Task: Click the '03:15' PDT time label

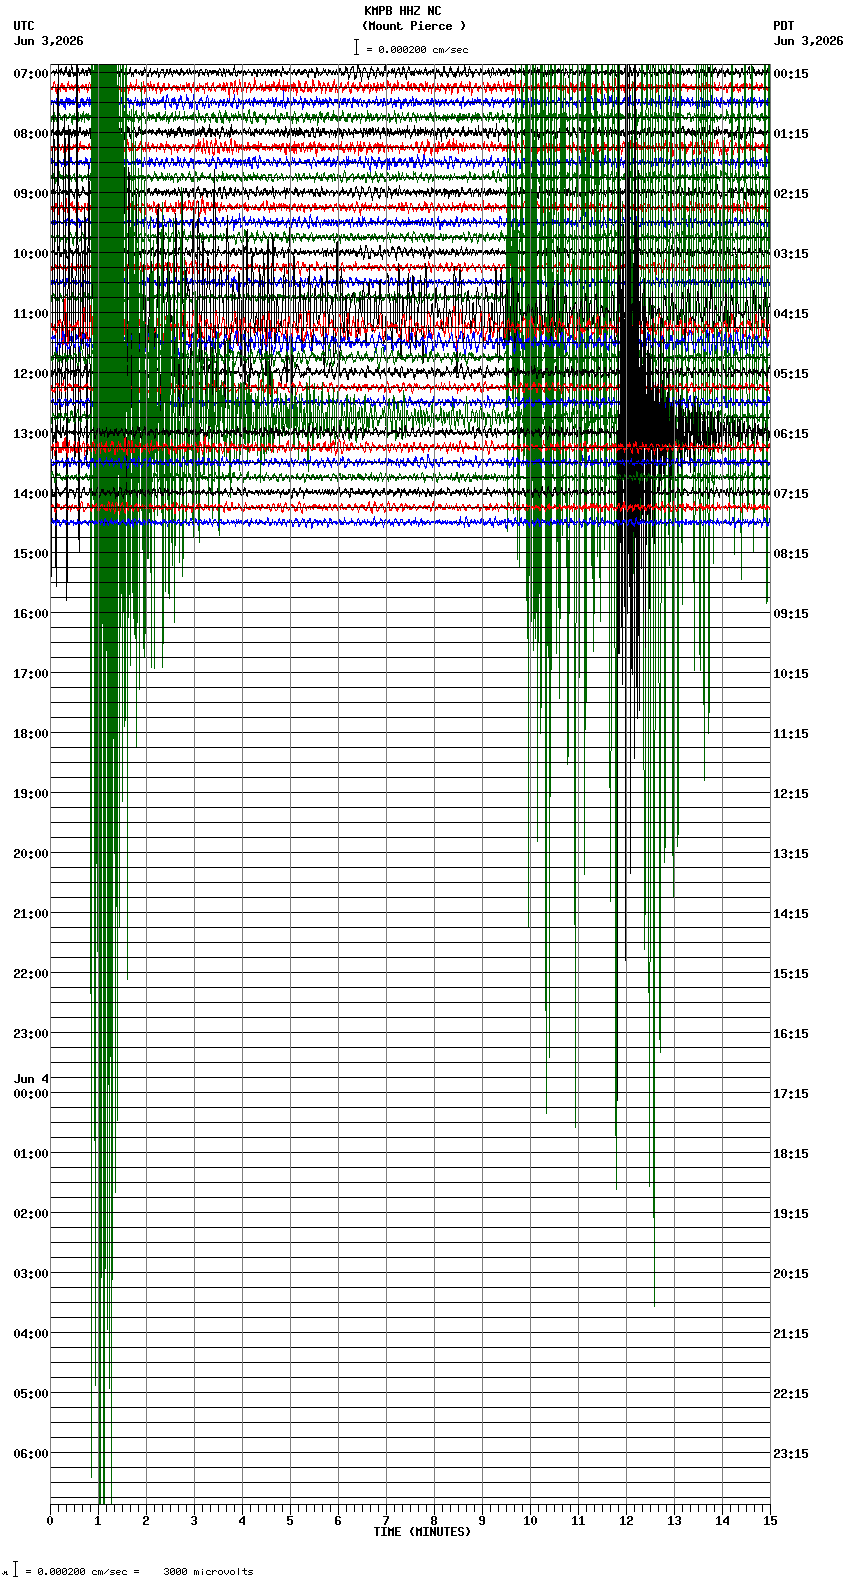Action: (791, 254)
